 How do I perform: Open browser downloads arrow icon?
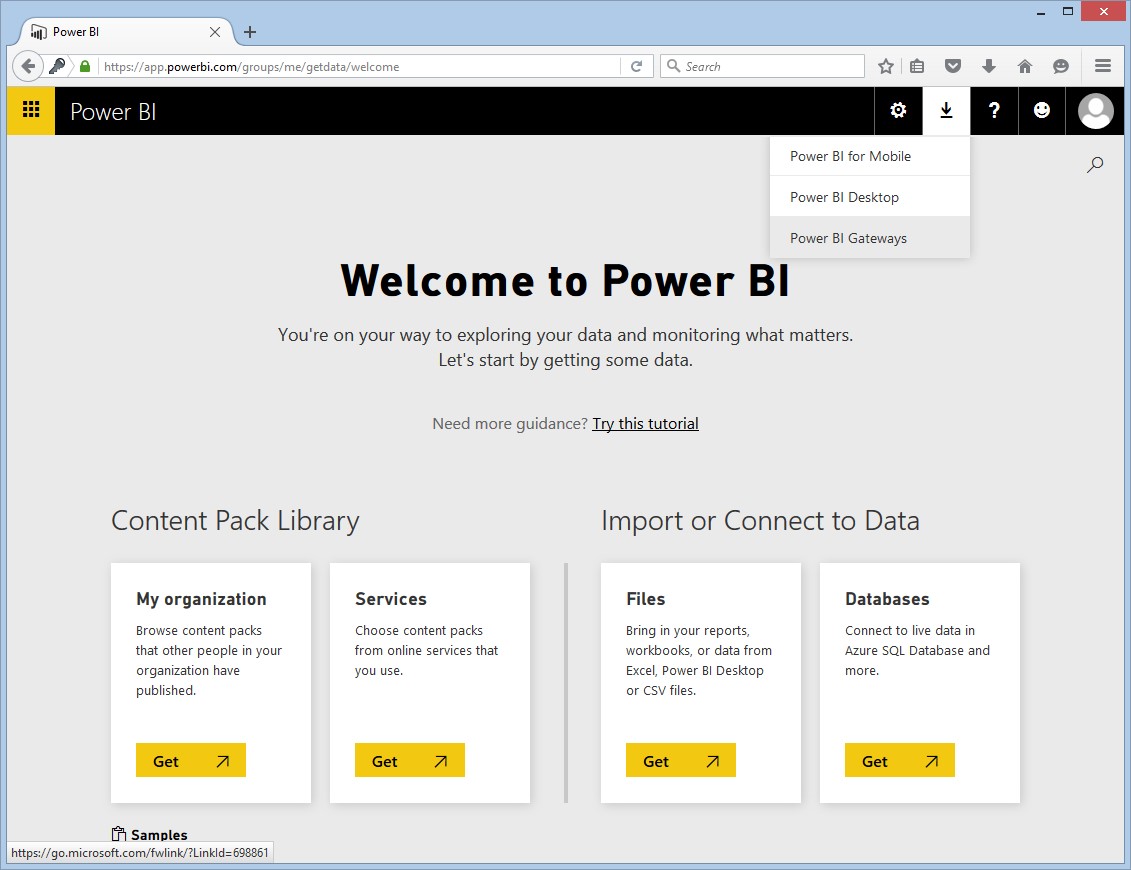pos(989,66)
